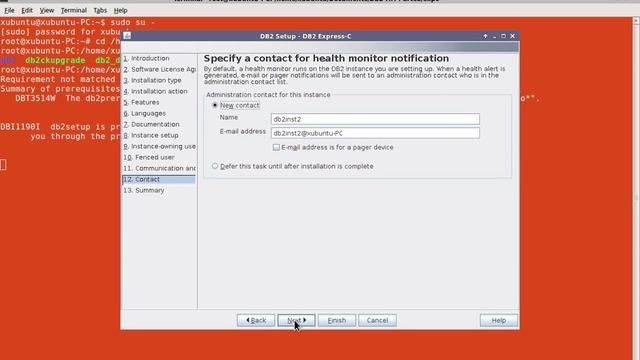Screen dimensions: 640x360
Task: Select Software License Agreement step
Action: pyautogui.click(x=159, y=69)
